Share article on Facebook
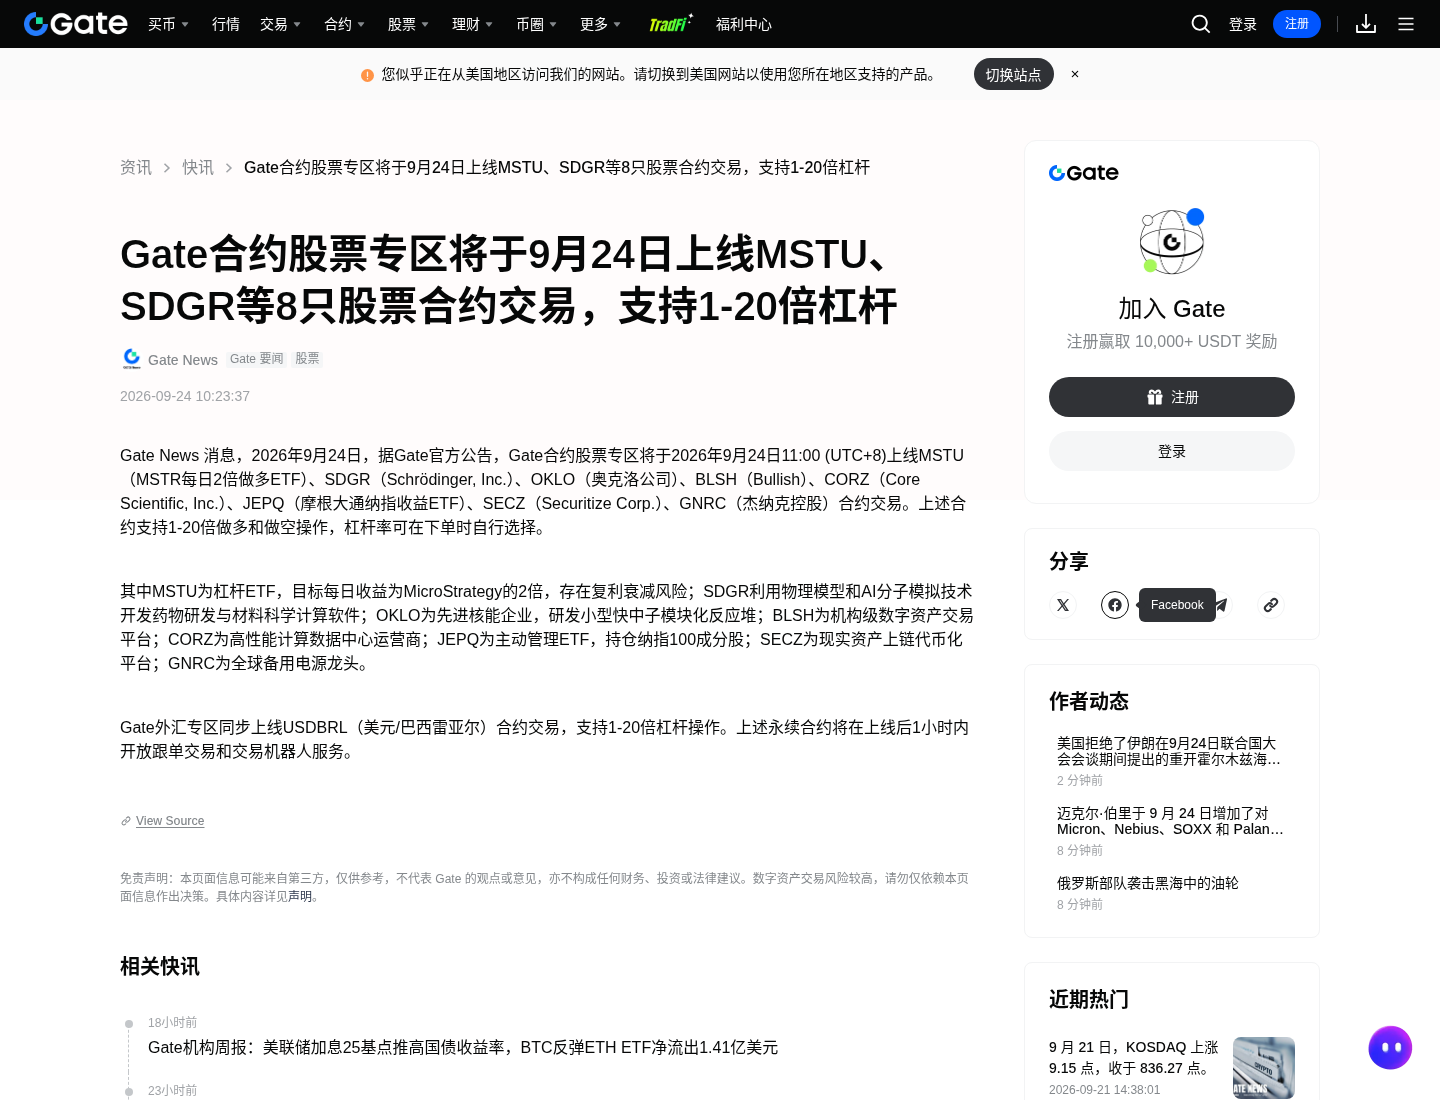 [x=1115, y=605]
